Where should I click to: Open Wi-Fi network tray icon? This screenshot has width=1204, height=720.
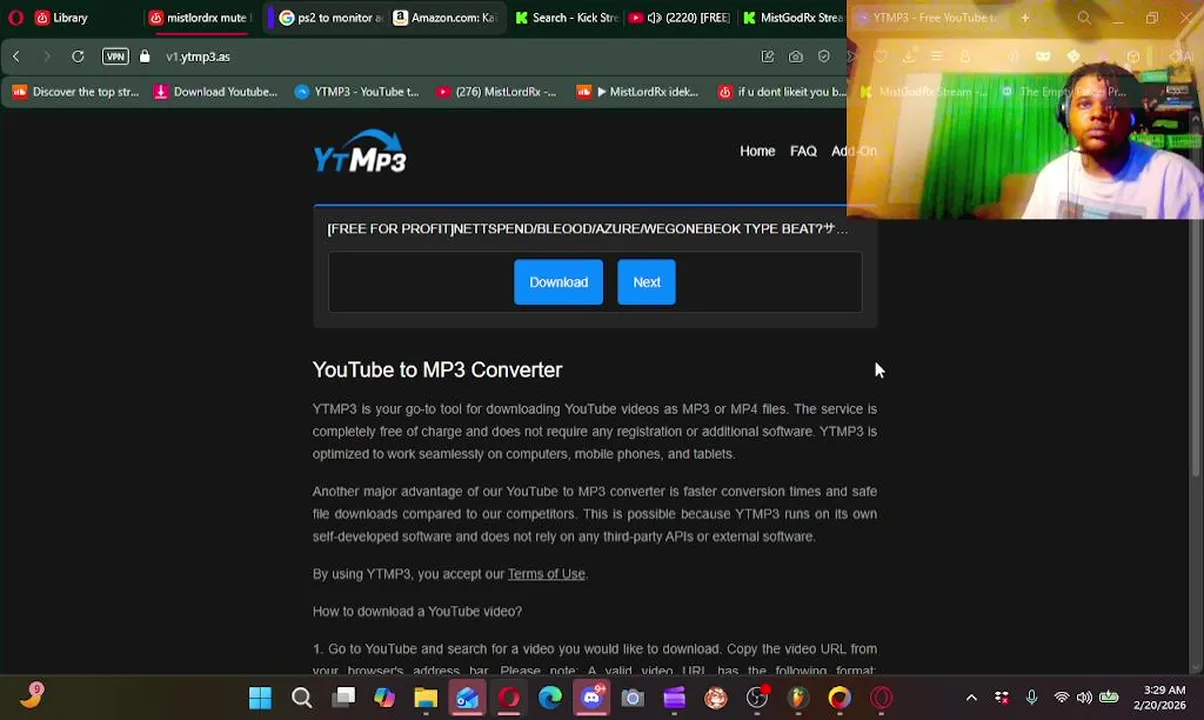[1061, 698]
